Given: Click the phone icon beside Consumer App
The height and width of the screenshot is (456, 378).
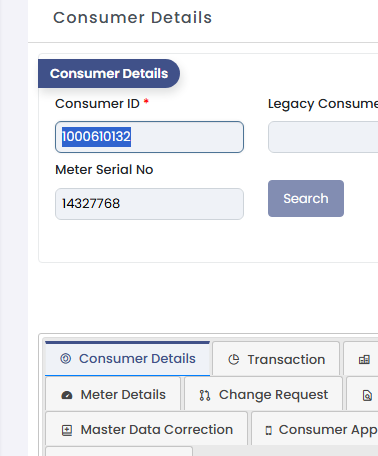Looking at the screenshot, I should tap(268, 430).
